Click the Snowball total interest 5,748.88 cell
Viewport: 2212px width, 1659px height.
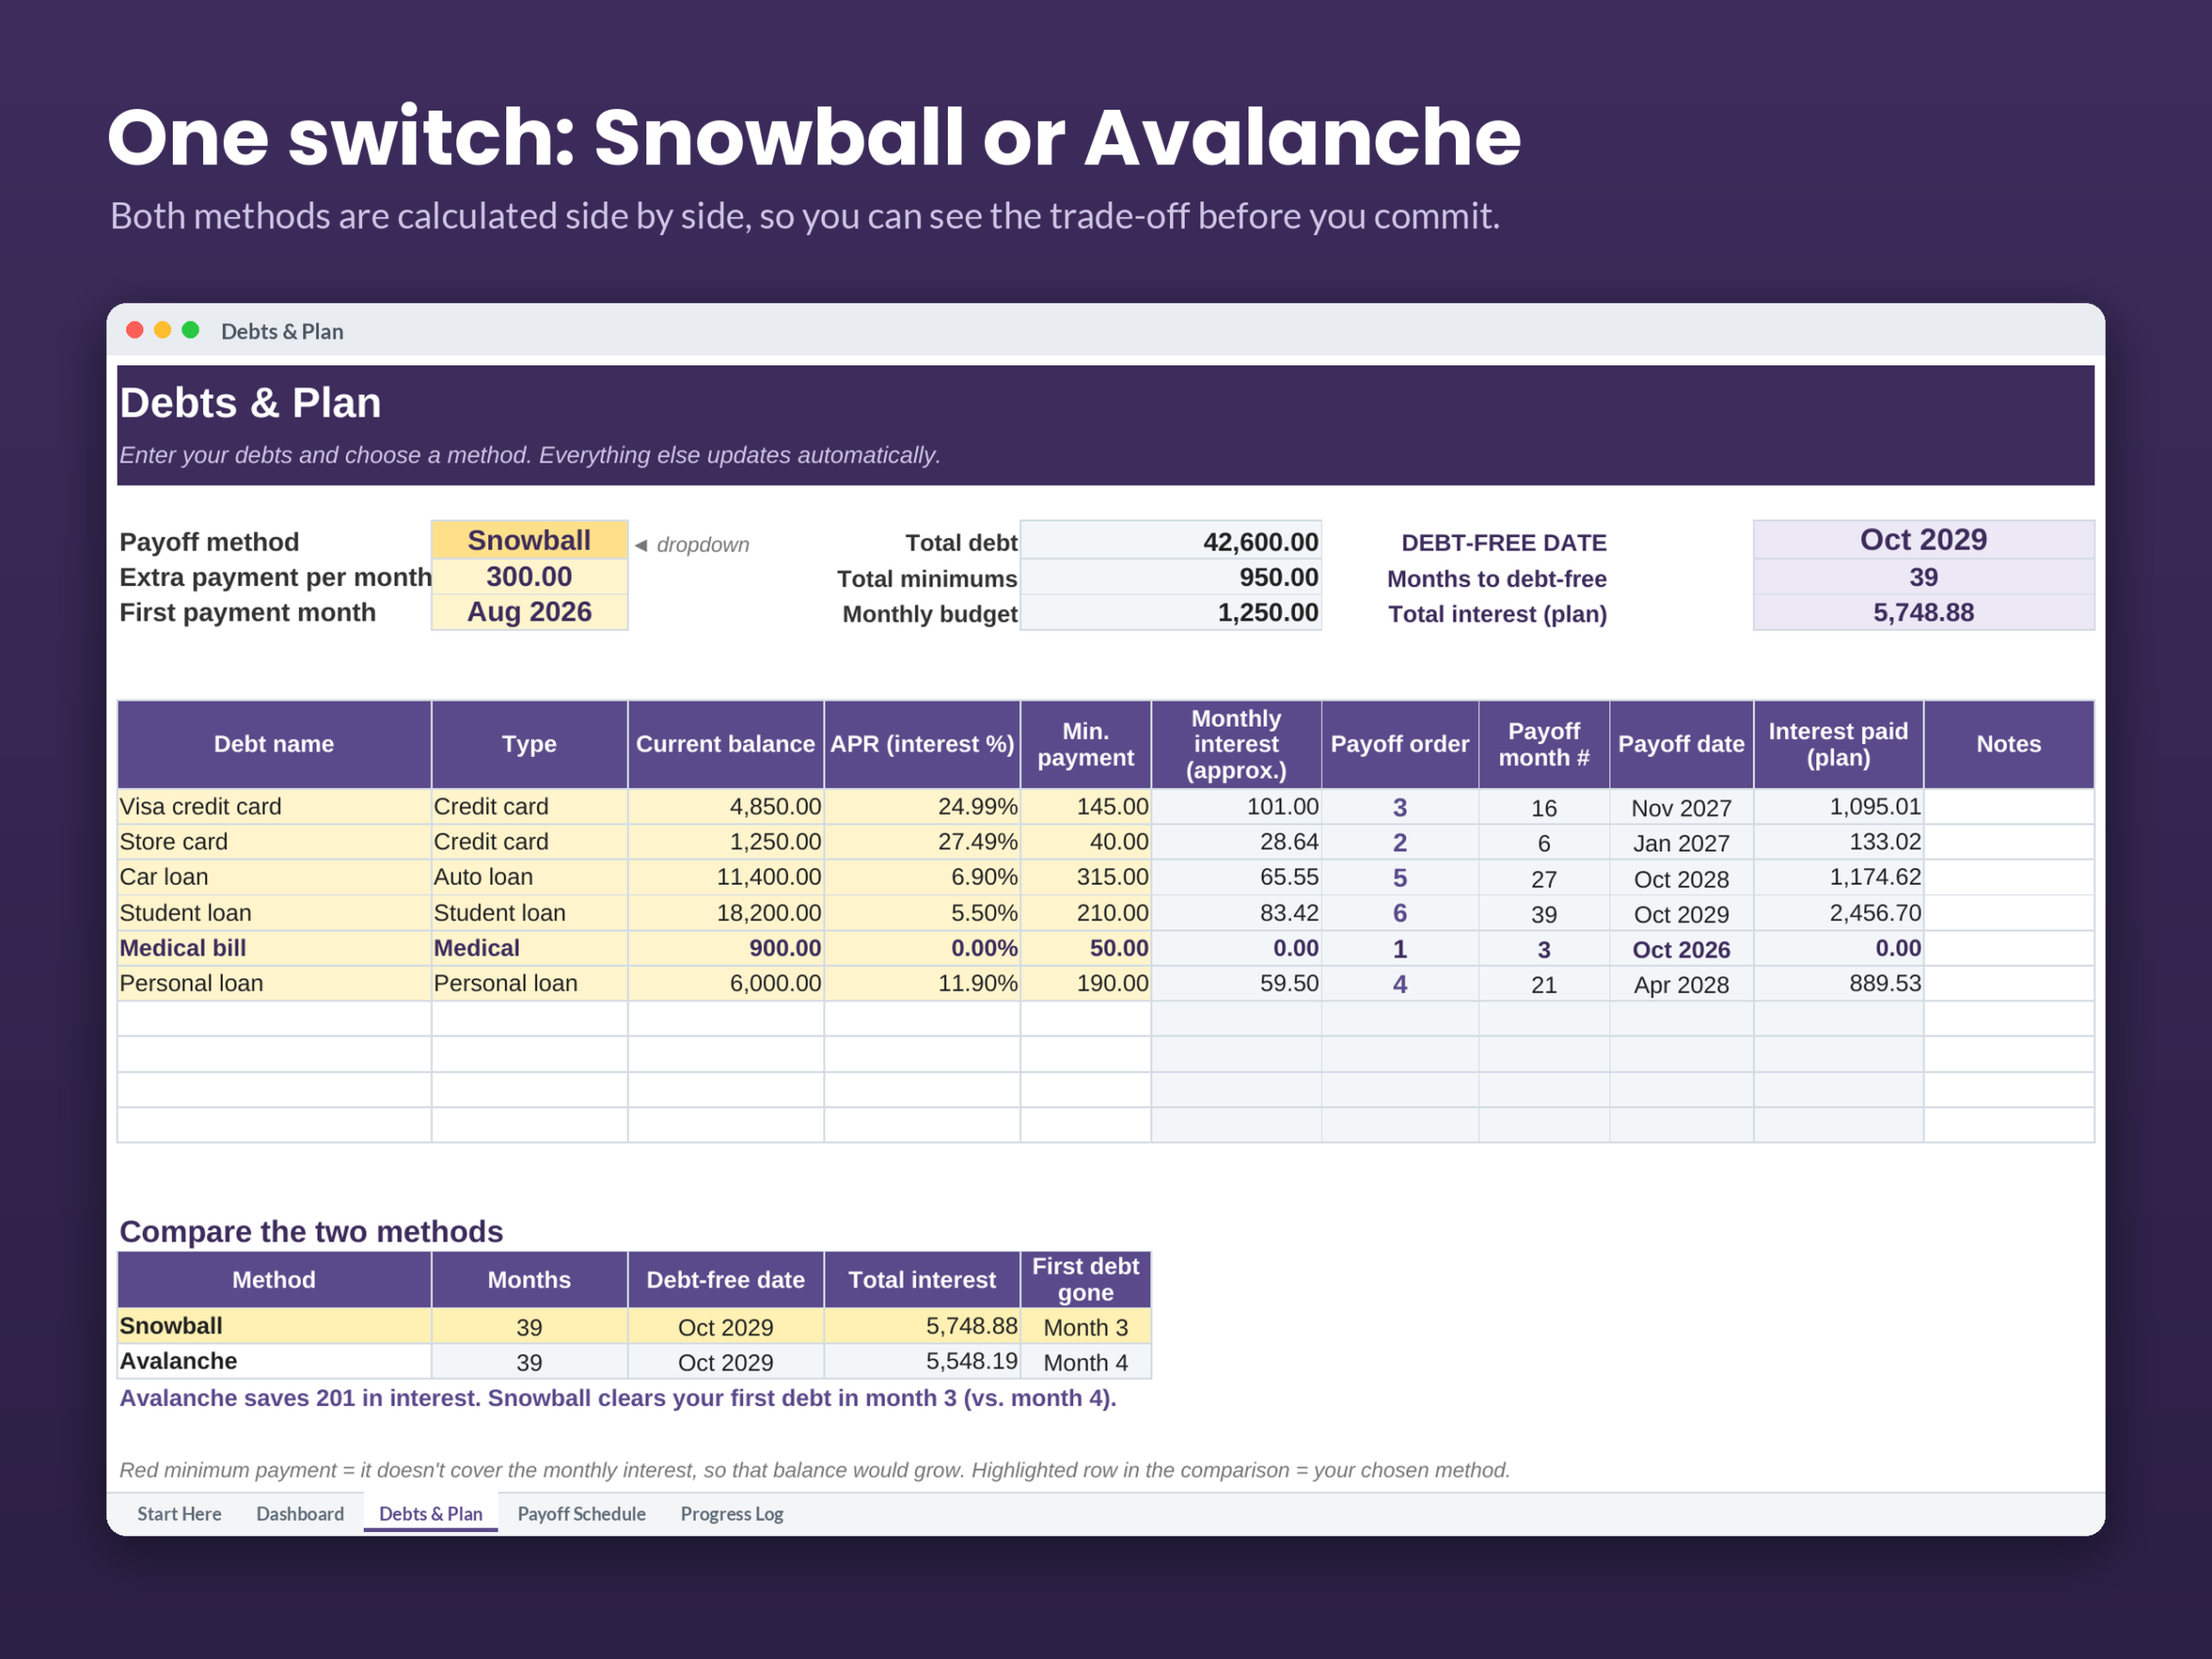coord(922,1326)
